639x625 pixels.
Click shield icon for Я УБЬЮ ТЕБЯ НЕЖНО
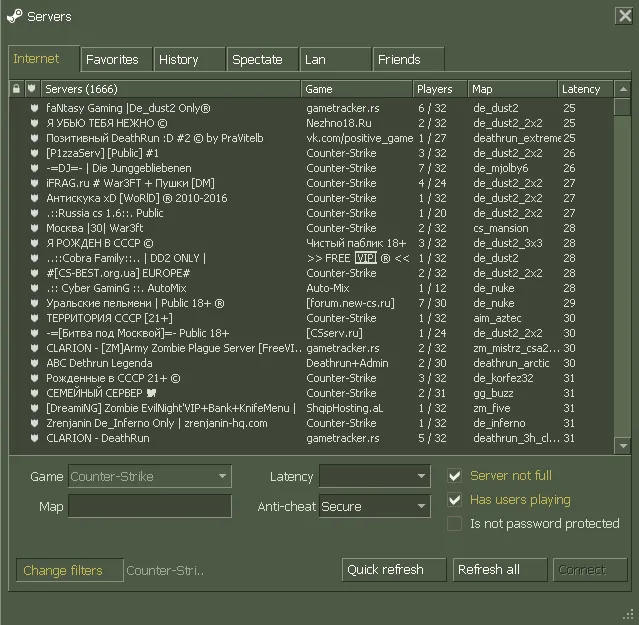click(34, 123)
